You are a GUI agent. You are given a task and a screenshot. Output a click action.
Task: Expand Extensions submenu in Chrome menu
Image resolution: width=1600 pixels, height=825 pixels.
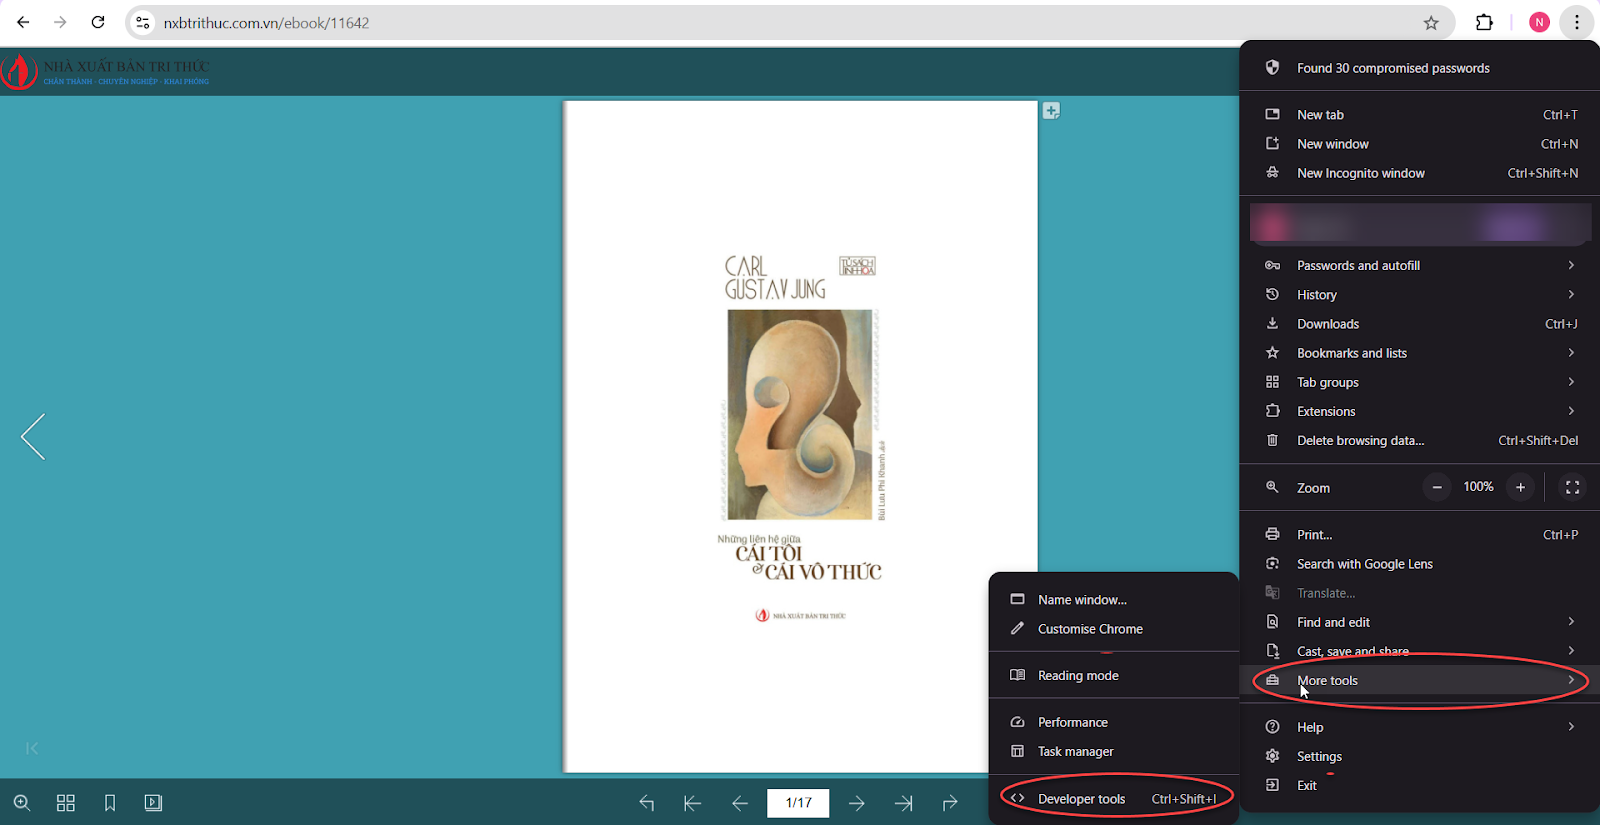click(x=1419, y=411)
